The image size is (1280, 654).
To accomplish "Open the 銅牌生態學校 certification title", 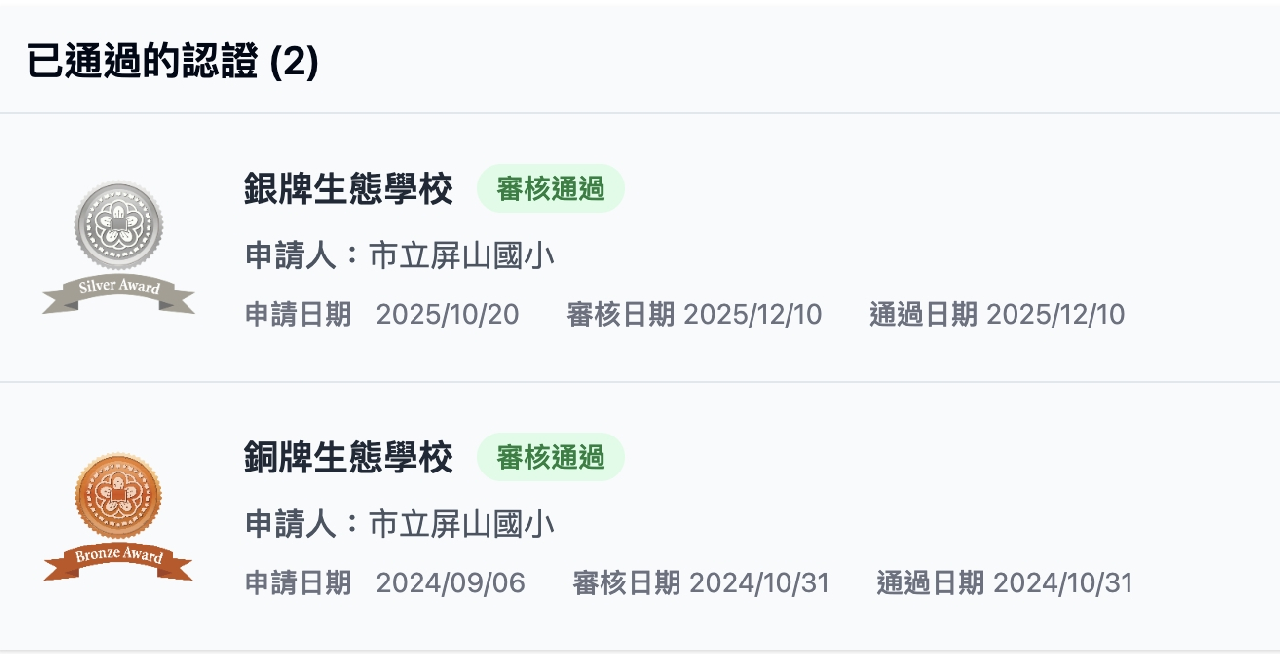I will pyautogui.click(x=348, y=457).
